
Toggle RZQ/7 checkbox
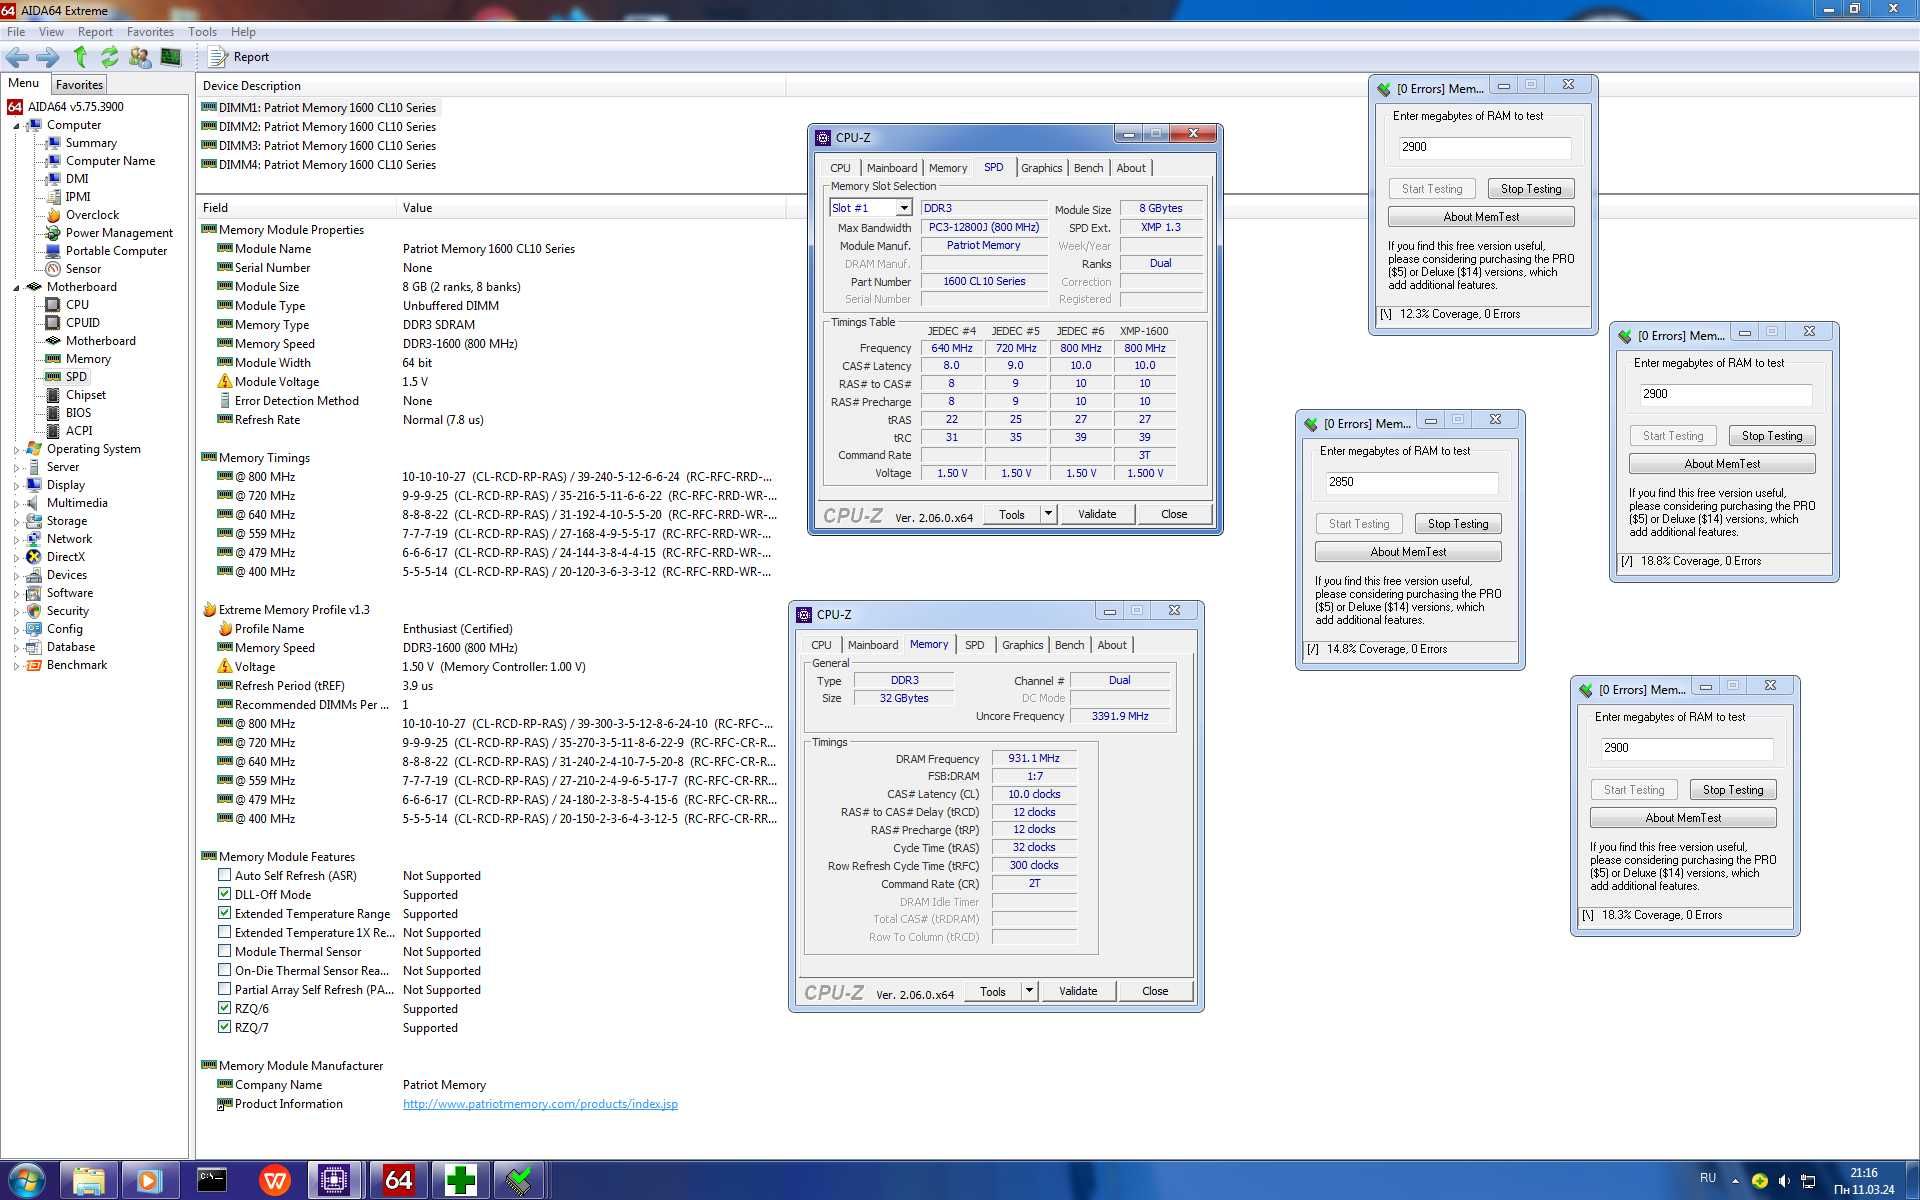(224, 1027)
